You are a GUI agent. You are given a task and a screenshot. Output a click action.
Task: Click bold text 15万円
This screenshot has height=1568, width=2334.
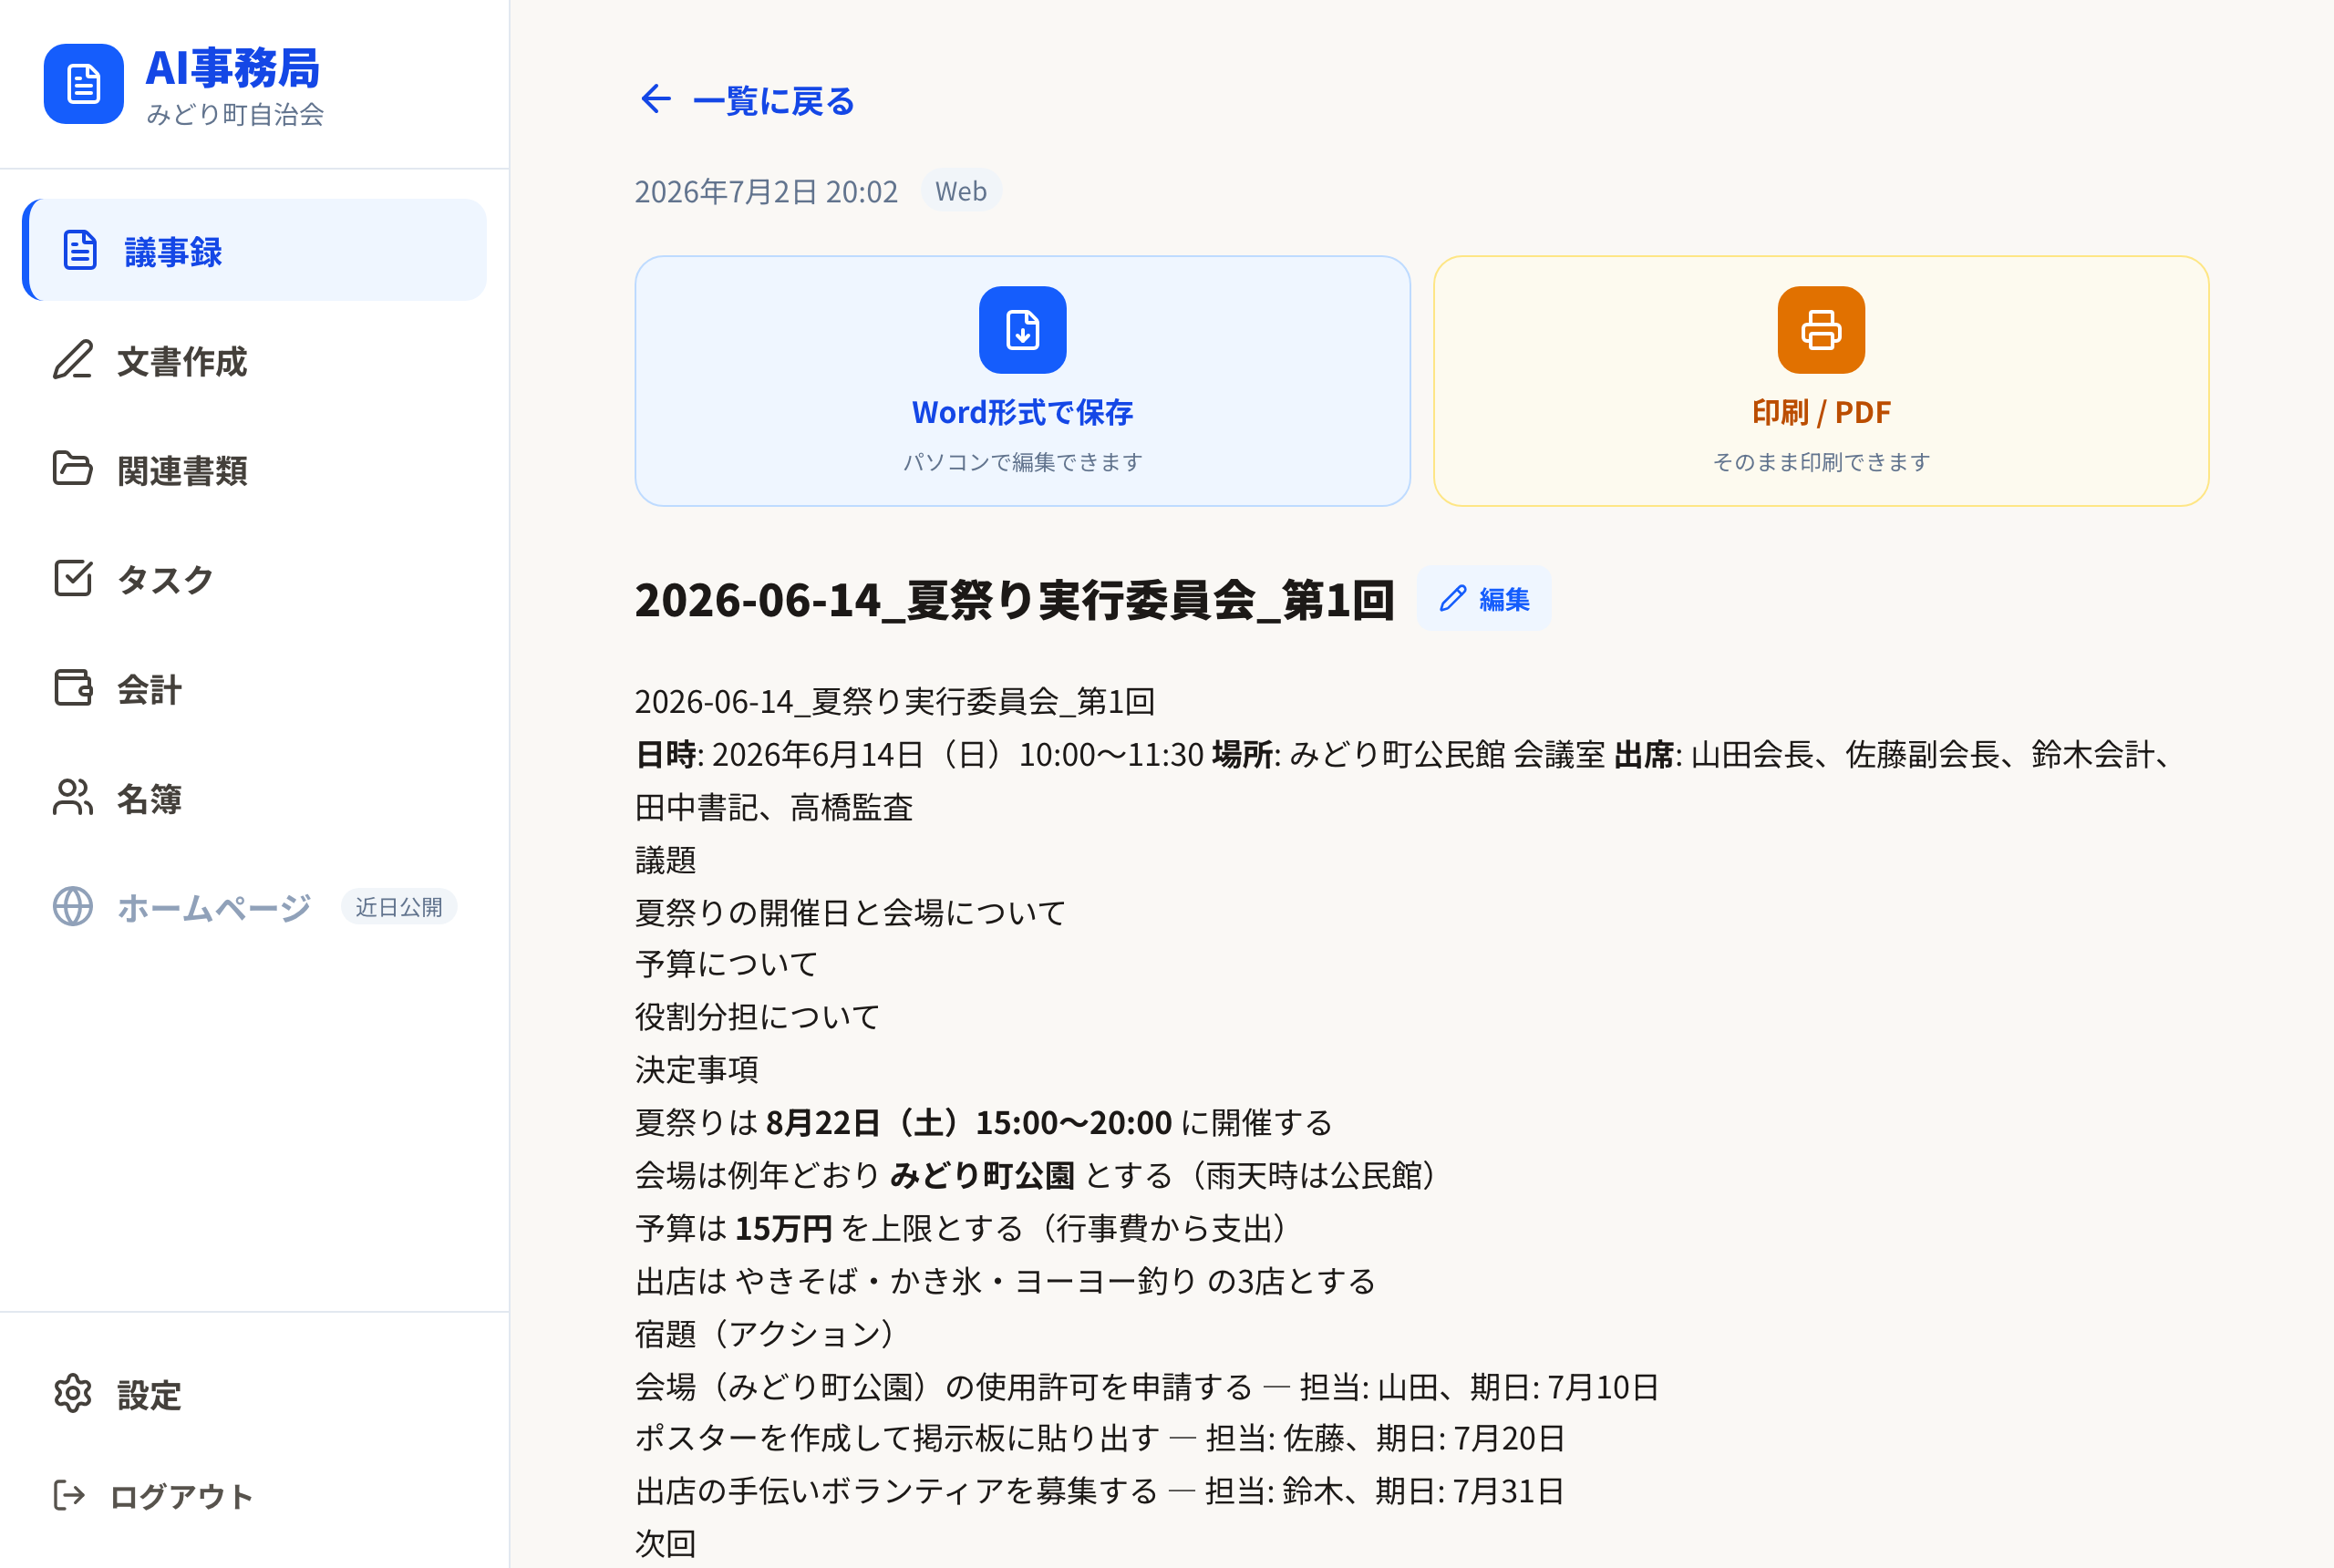pyautogui.click(x=783, y=1228)
